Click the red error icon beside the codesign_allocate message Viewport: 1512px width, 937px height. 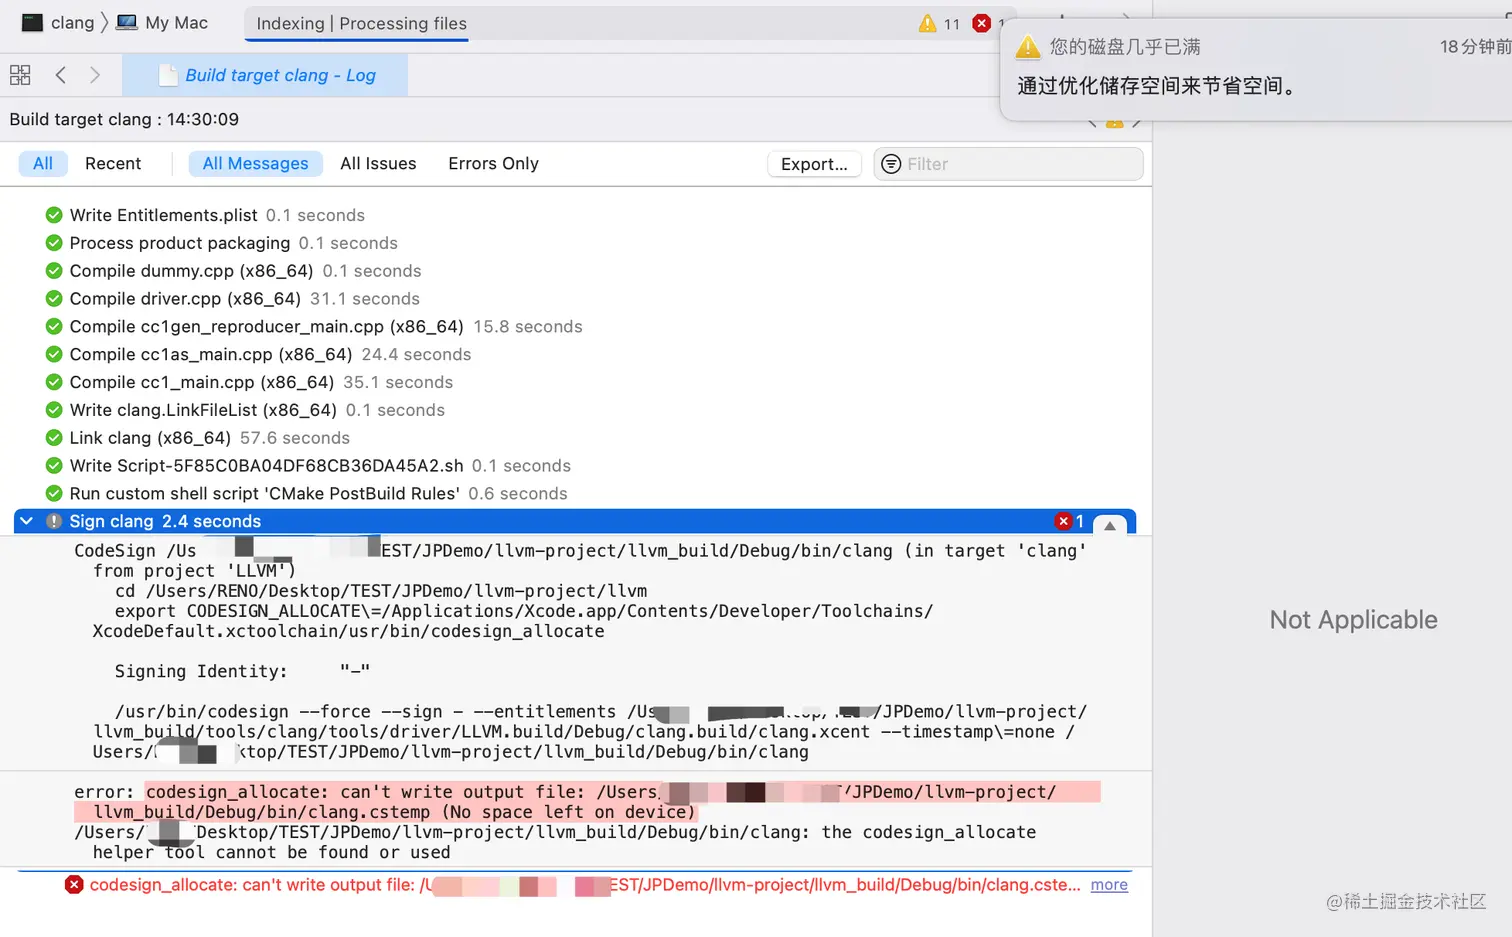pyautogui.click(x=74, y=884)
